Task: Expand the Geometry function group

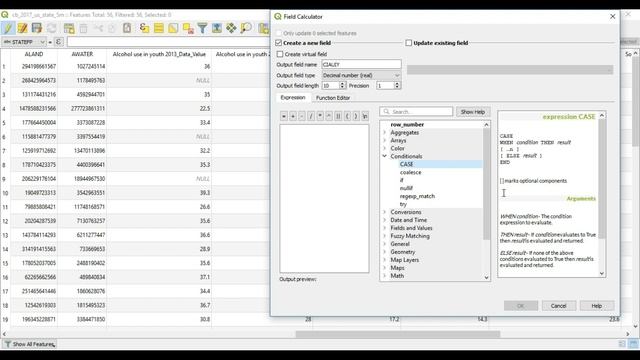Action: (x=384, y=252)
